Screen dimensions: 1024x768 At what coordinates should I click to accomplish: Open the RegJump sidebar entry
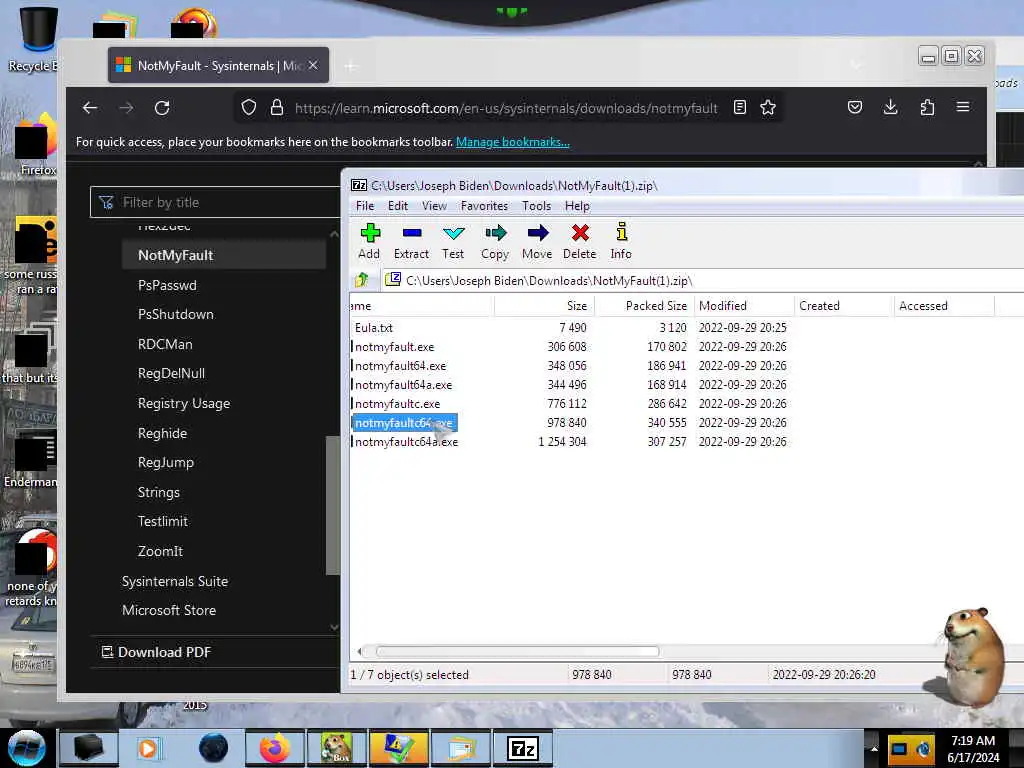(x=166, y=462)
